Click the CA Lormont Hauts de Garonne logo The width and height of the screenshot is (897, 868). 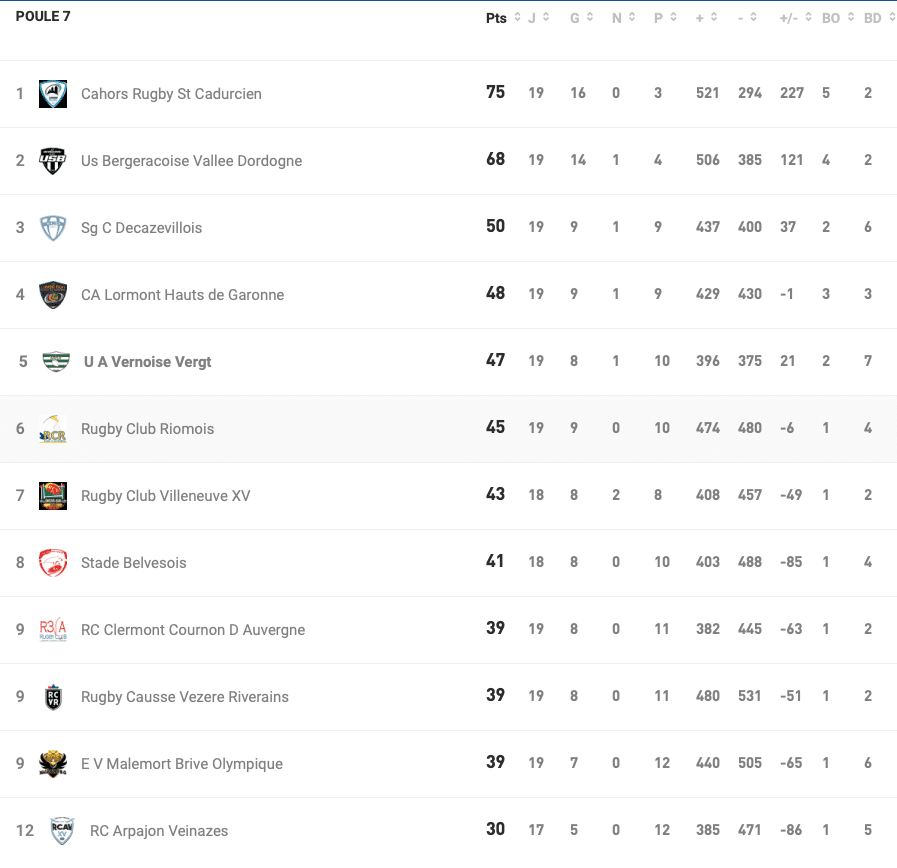point(53,295)
